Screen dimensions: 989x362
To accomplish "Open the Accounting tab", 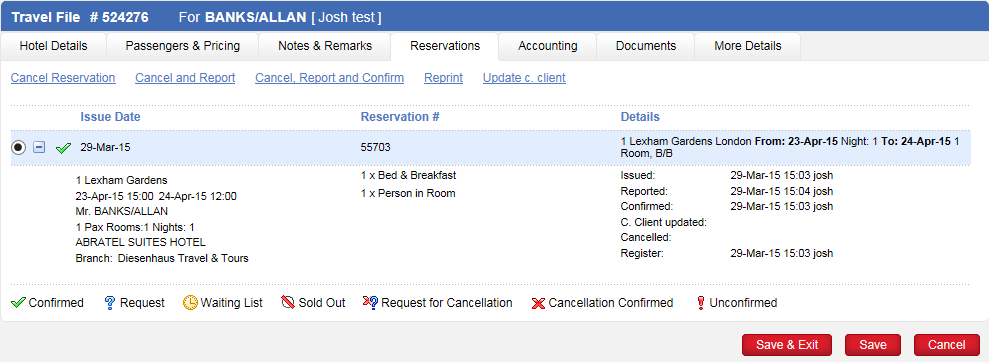I will pos(547,46).
